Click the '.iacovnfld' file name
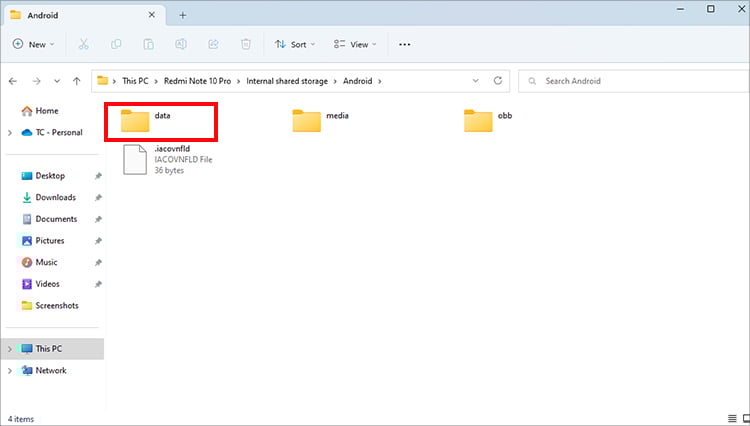This screenshot has height=426, width=750. (x=172, y=149)
